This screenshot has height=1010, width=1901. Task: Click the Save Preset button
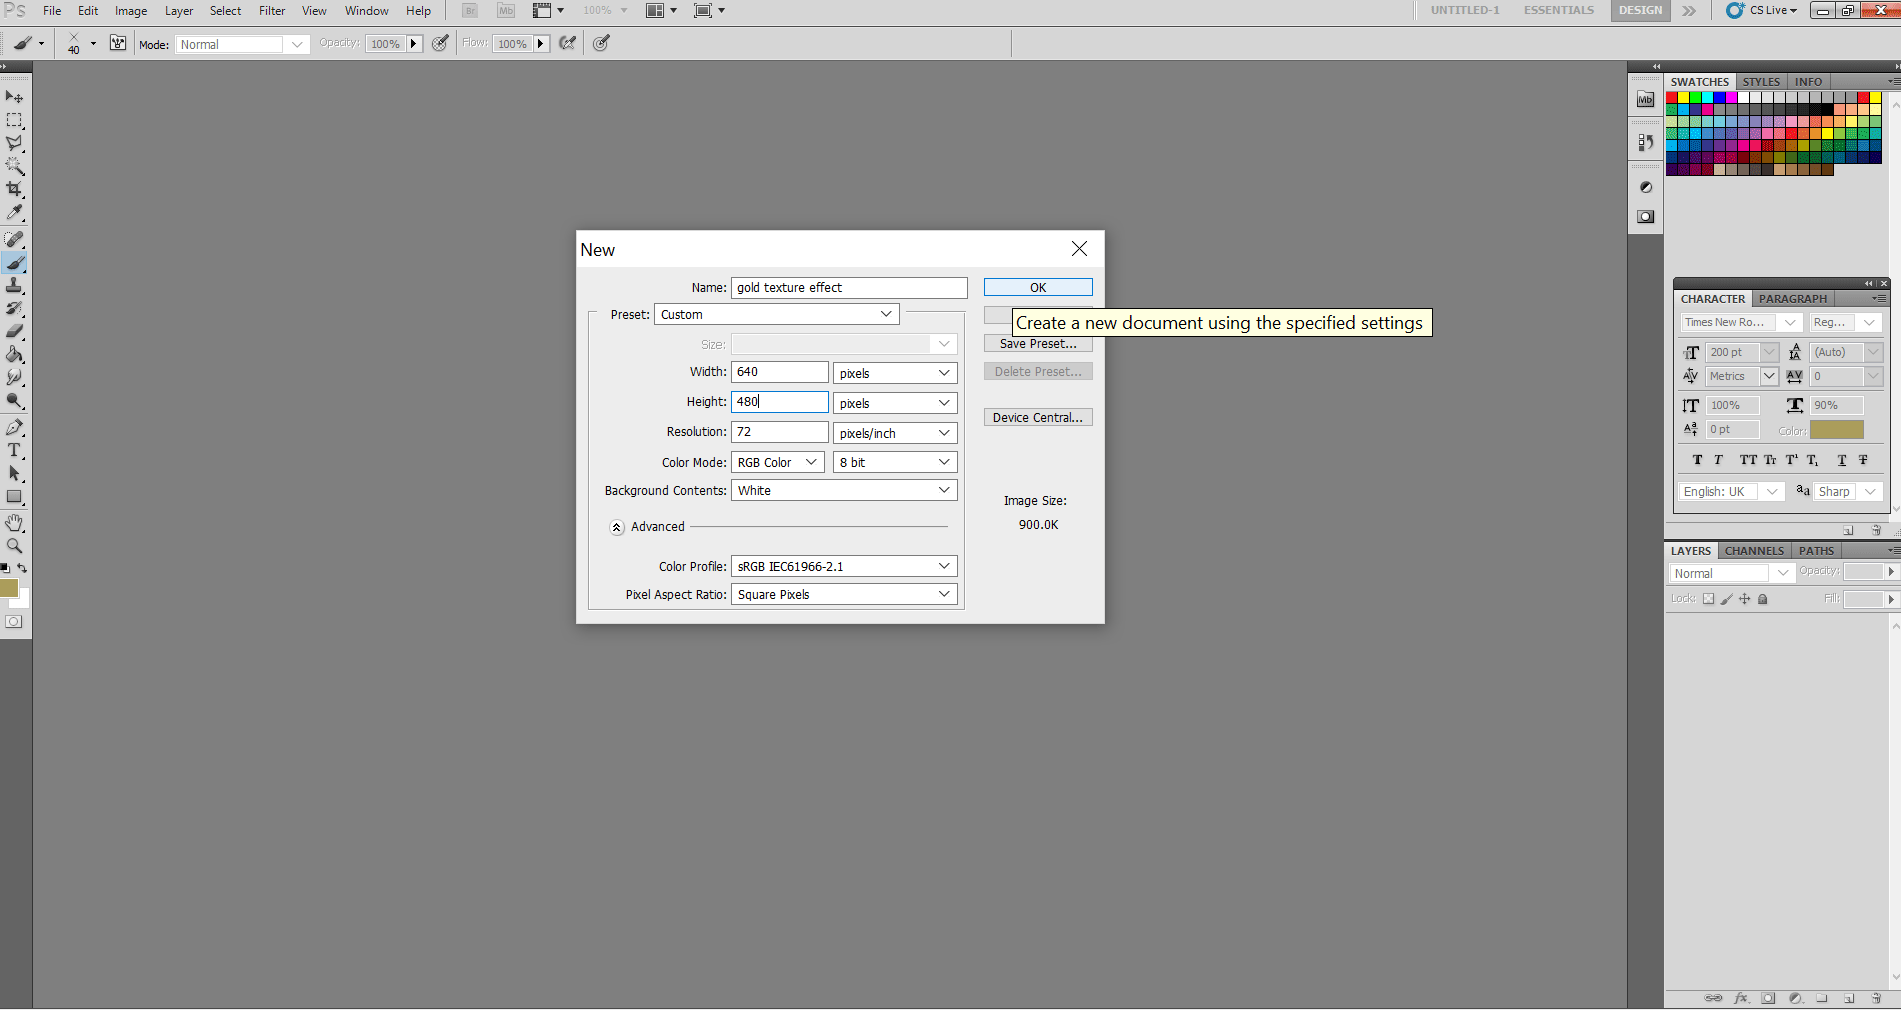coord(1037,343)
